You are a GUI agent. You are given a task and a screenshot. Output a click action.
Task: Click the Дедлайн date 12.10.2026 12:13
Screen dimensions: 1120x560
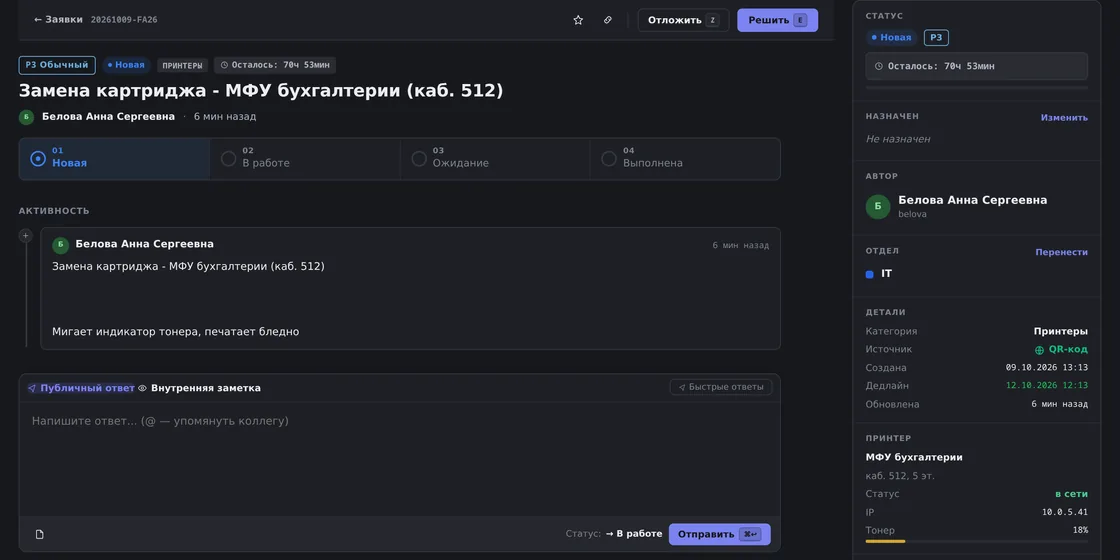tap(1046, 386)
